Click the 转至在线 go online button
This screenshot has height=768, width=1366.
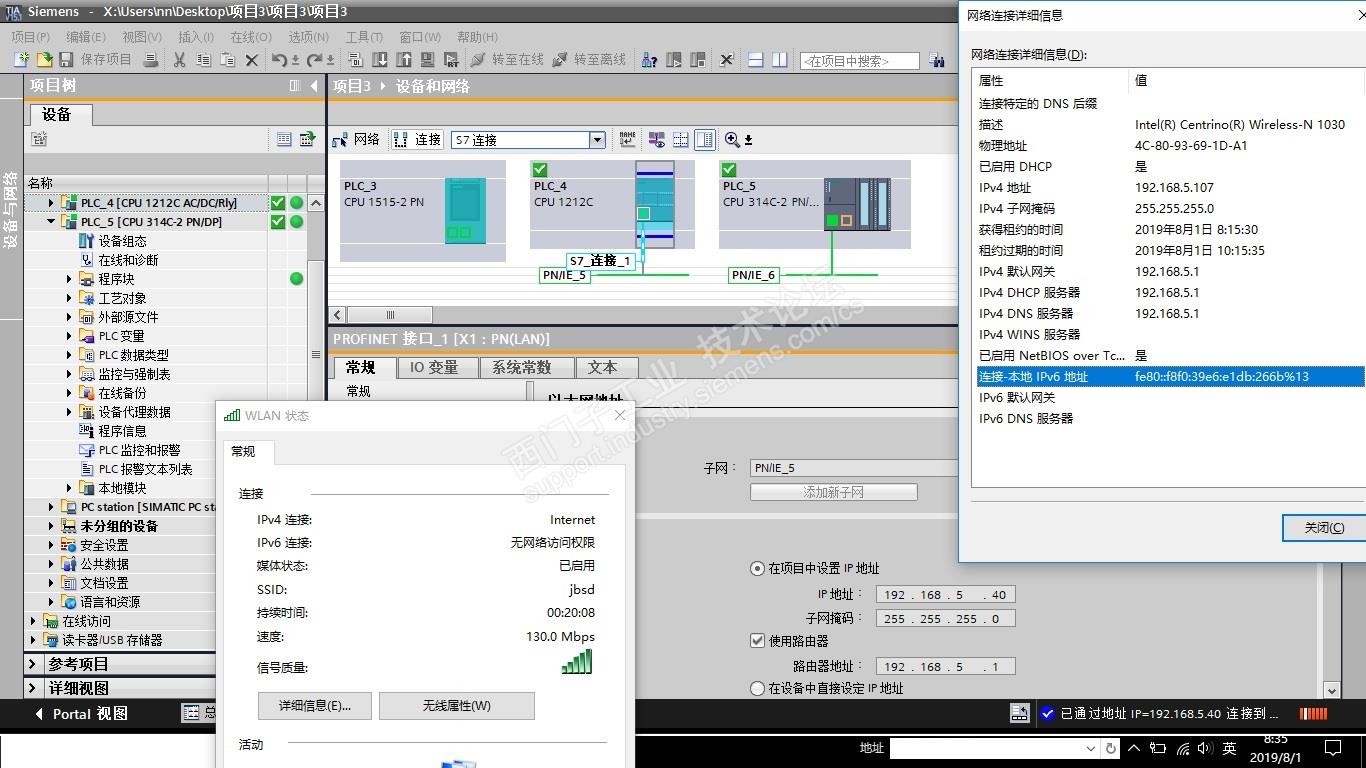tap(508, 60)
